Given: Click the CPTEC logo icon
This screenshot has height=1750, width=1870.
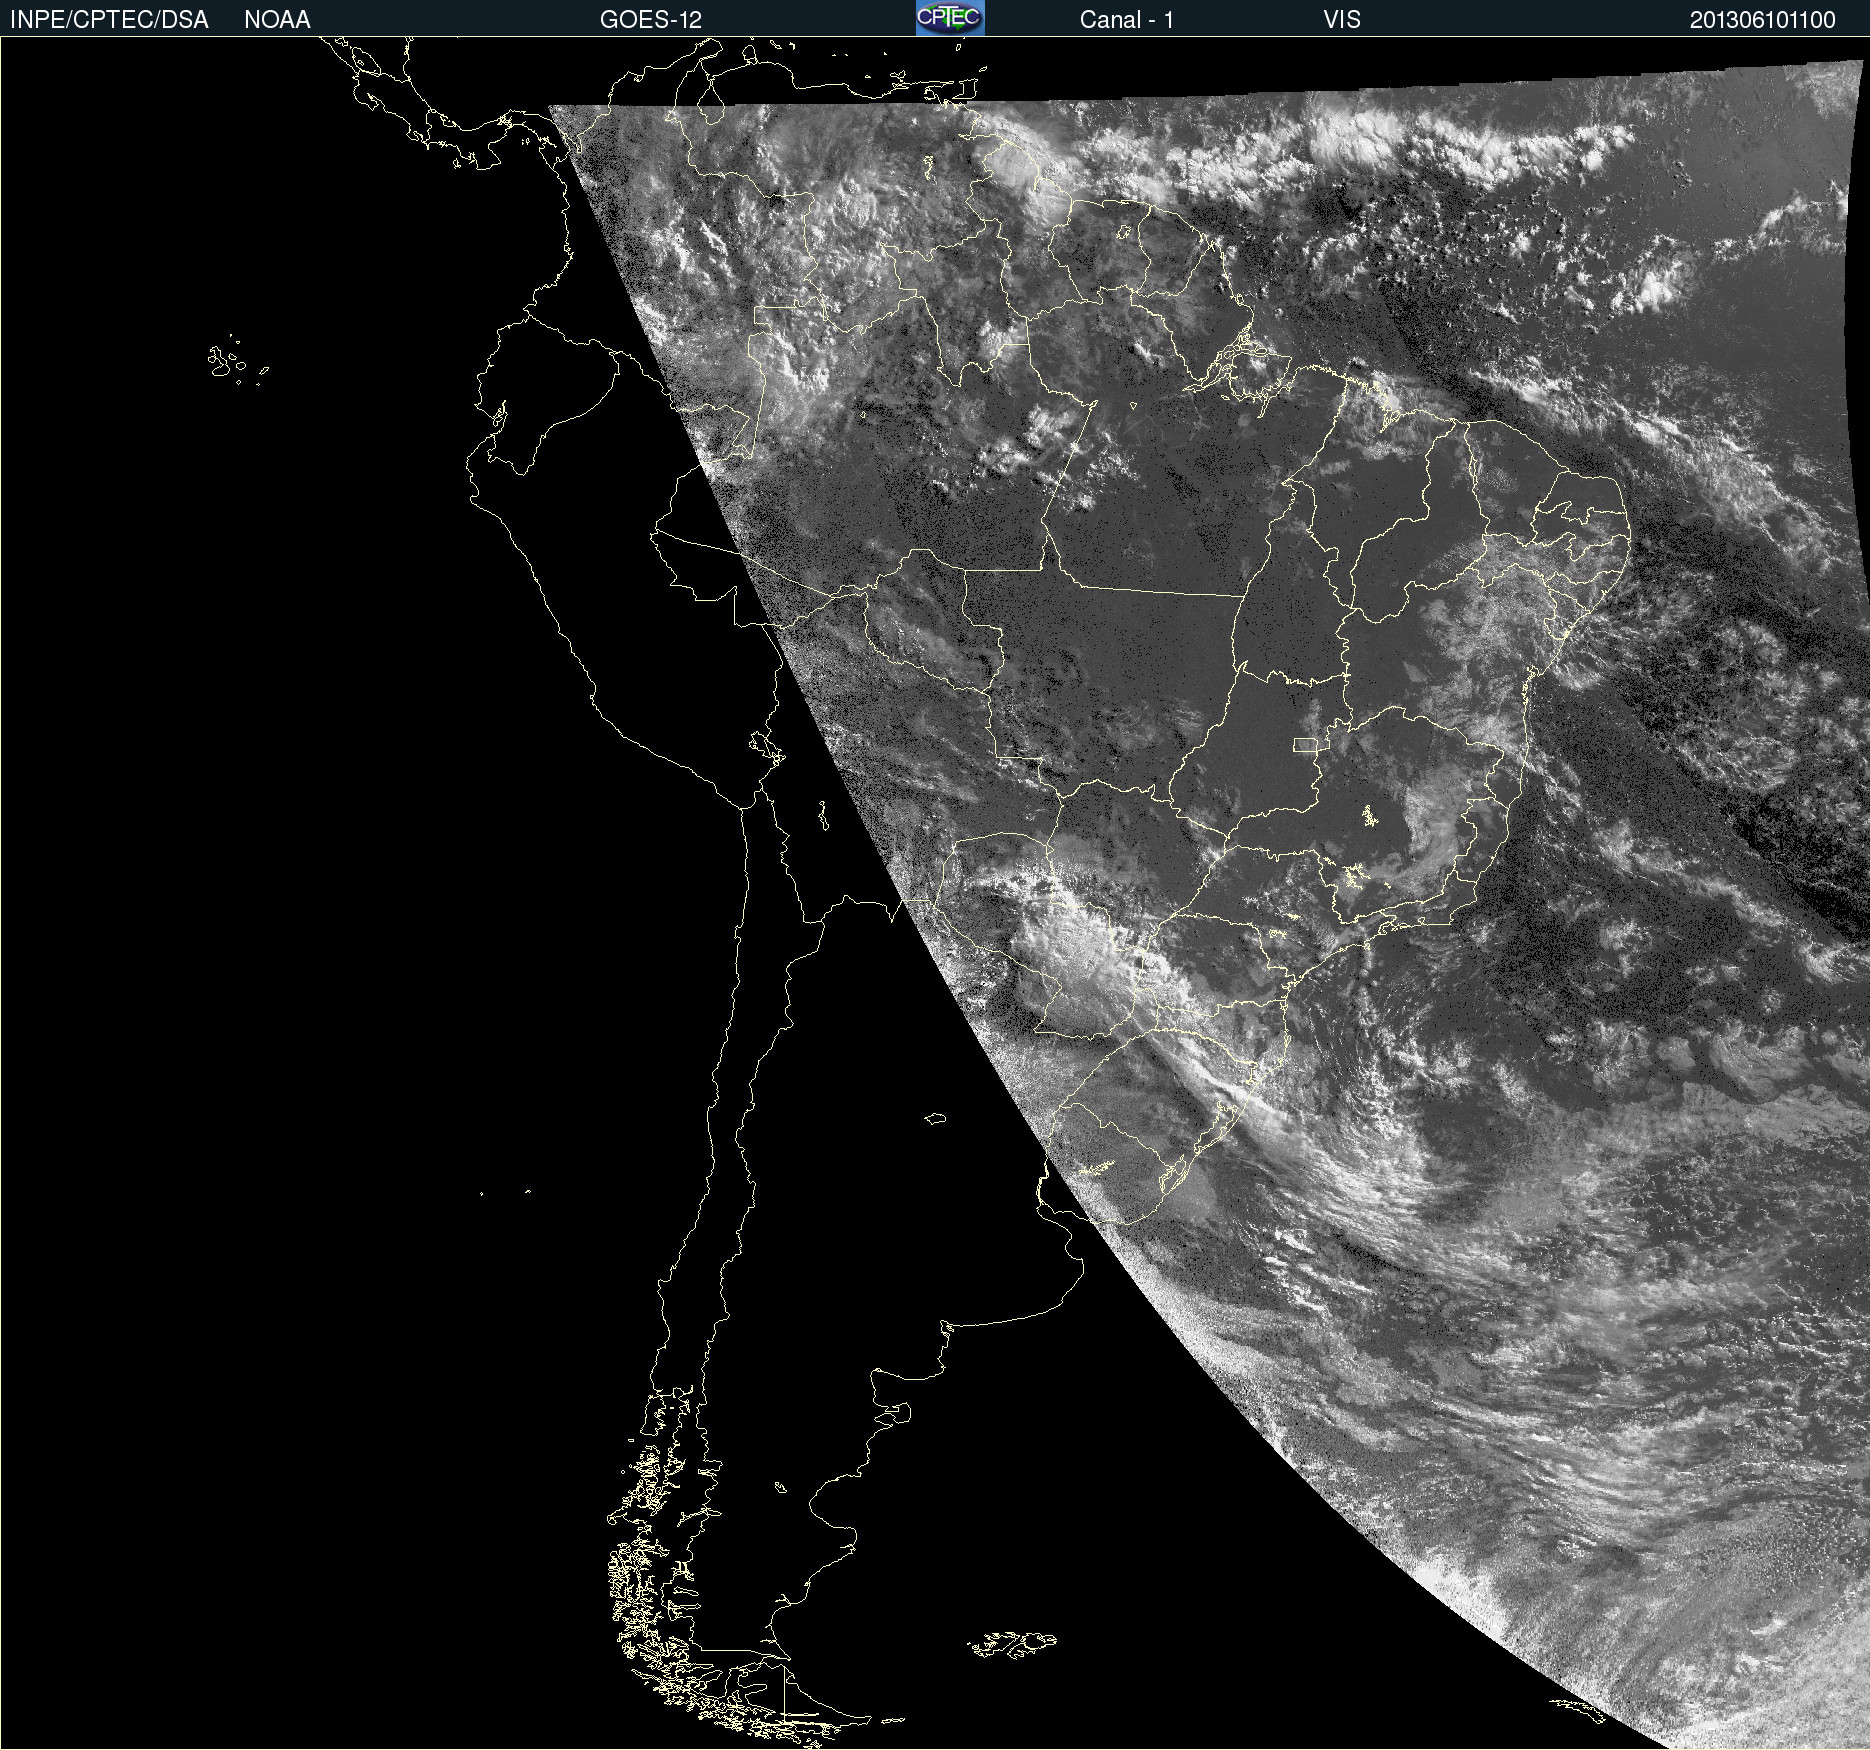Looking at the screenshot, I should [x=950, y=18].
